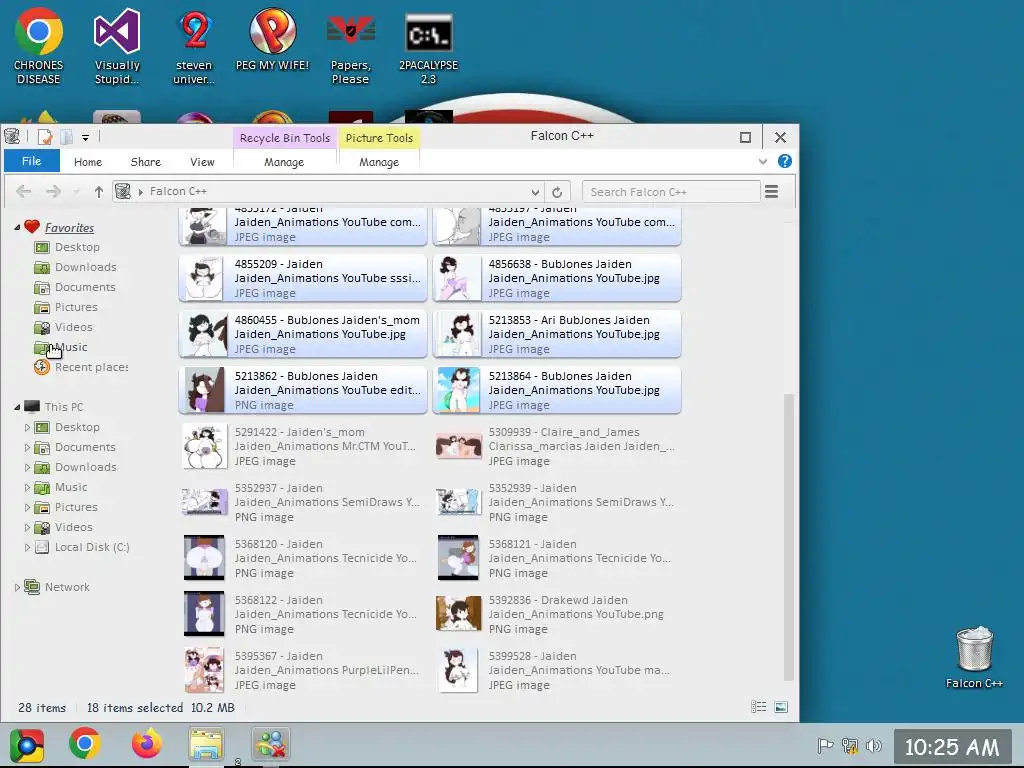This screenshot has width=1024, height=768.
Task: Go forward with the Forward arrow
Action: coord(54,191)
